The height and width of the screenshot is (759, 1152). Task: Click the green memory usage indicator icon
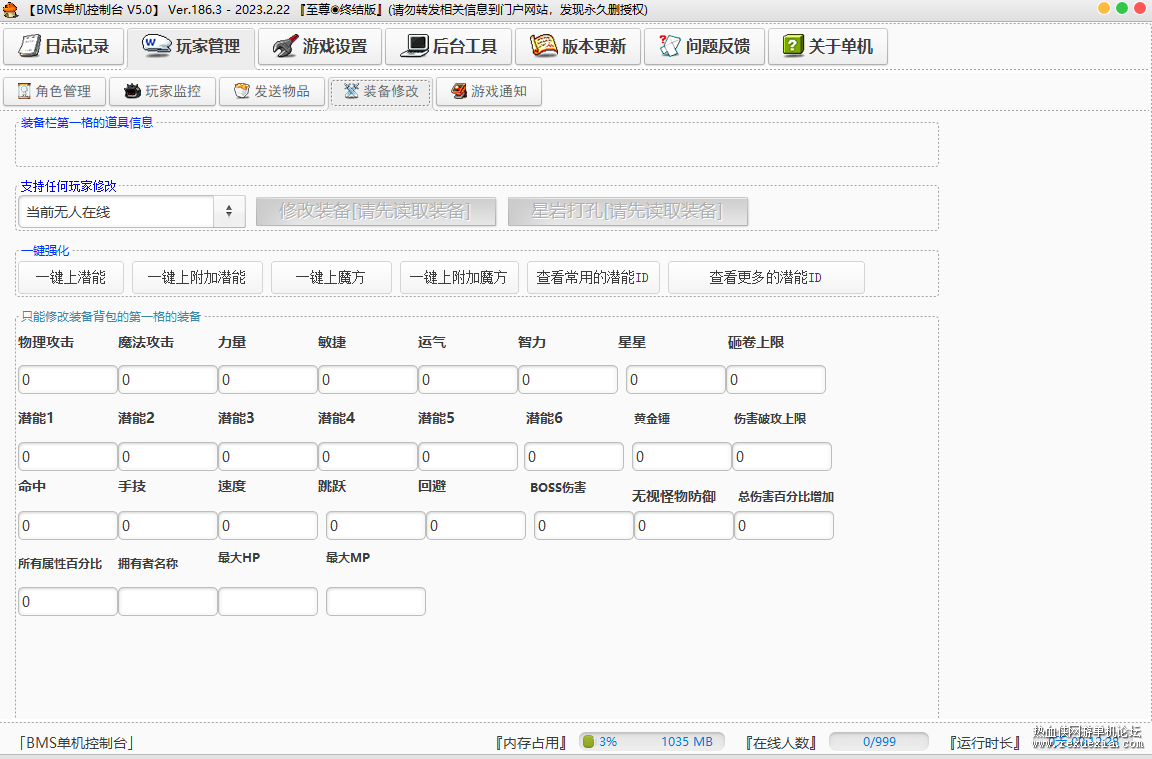point(588,741)
